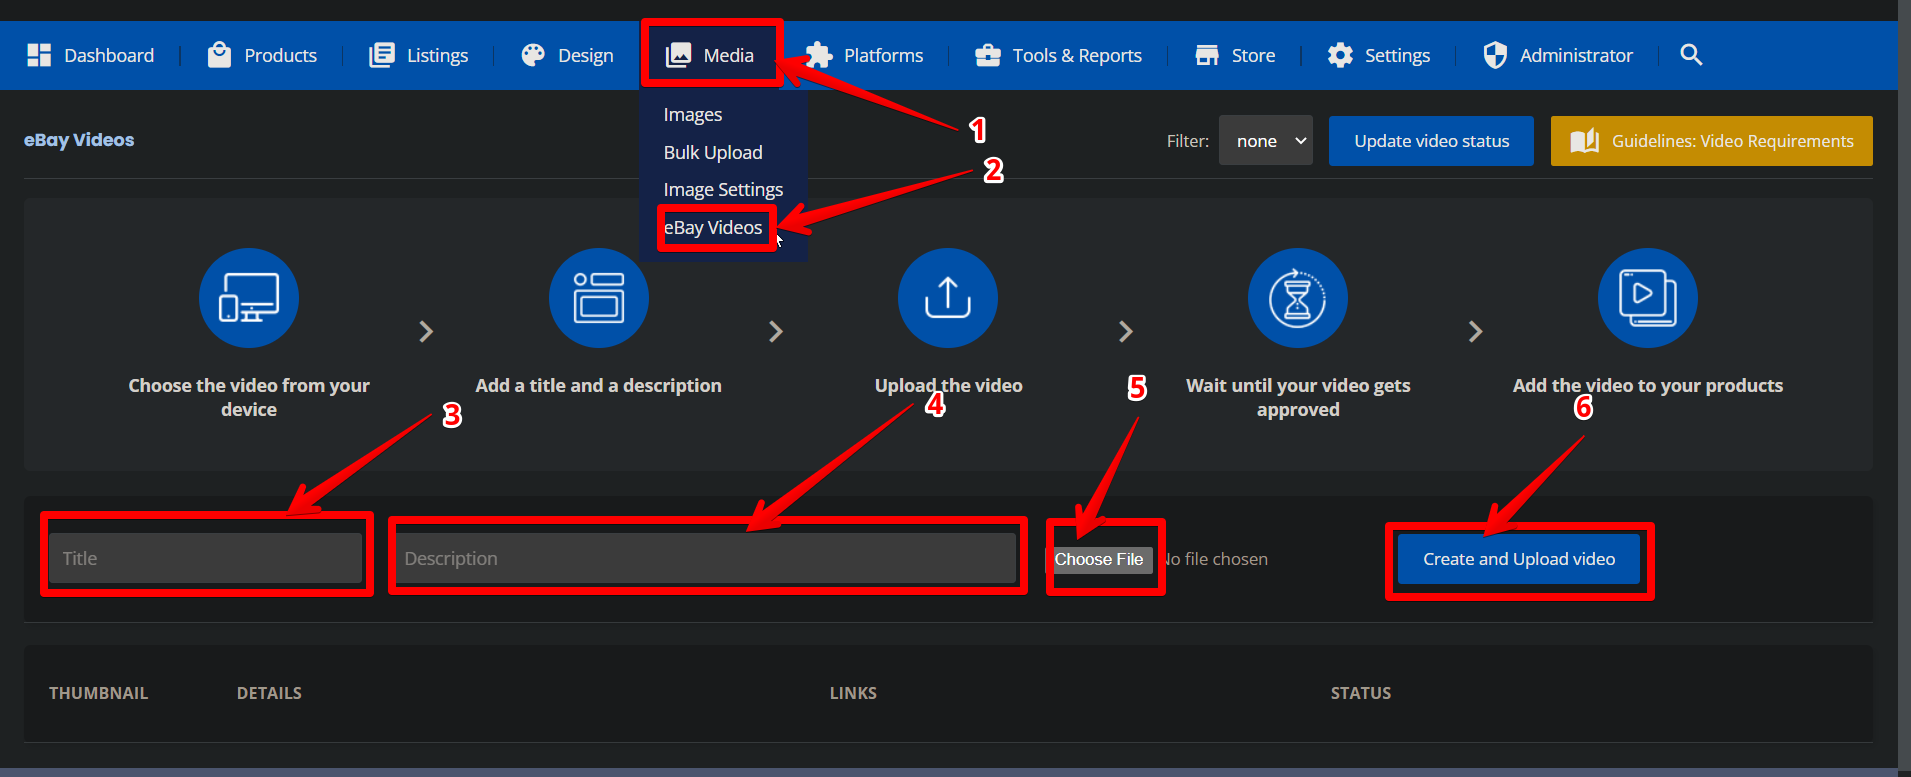Image resolution: width=1911 pixels, height=777 pixels.
Task: Click the STATUS column header
Action: (x=1361, y=693)
